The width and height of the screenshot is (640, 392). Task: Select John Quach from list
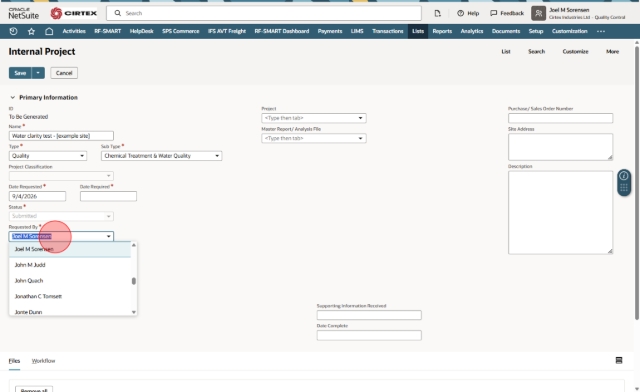[x=70, y=281]
